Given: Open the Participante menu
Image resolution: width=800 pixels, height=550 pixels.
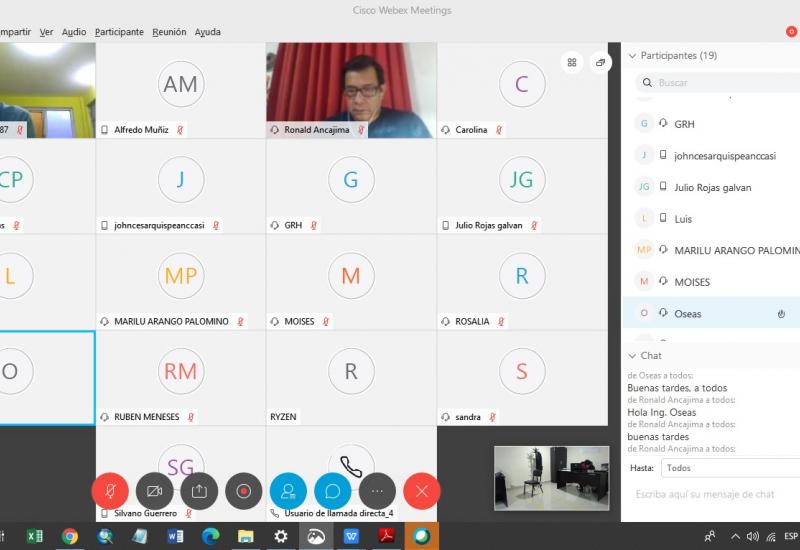Looking at the screenshot, I should pos(119,32).
